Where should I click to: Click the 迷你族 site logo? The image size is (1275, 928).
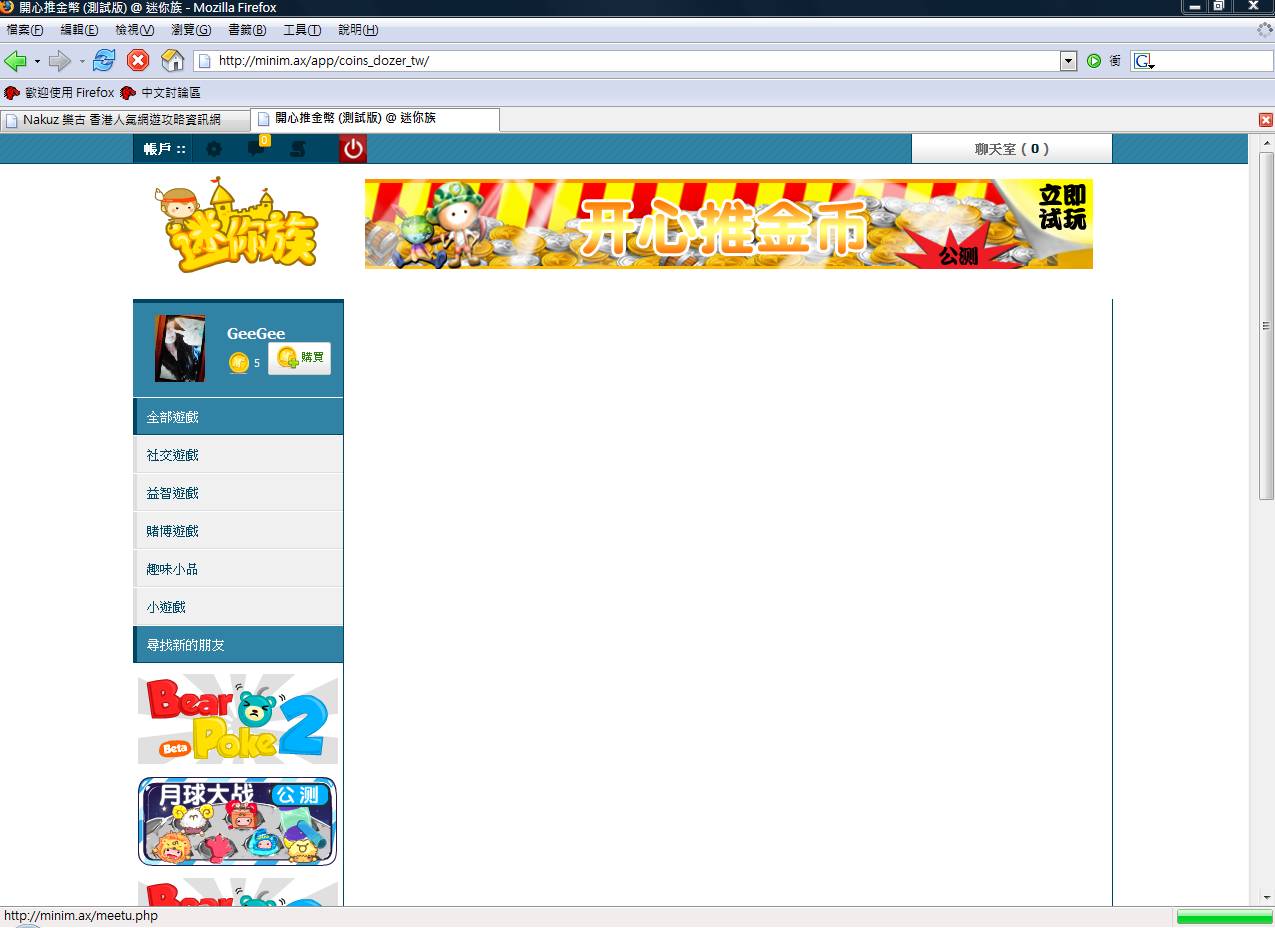pyautogui.click(x=235, y=225)
